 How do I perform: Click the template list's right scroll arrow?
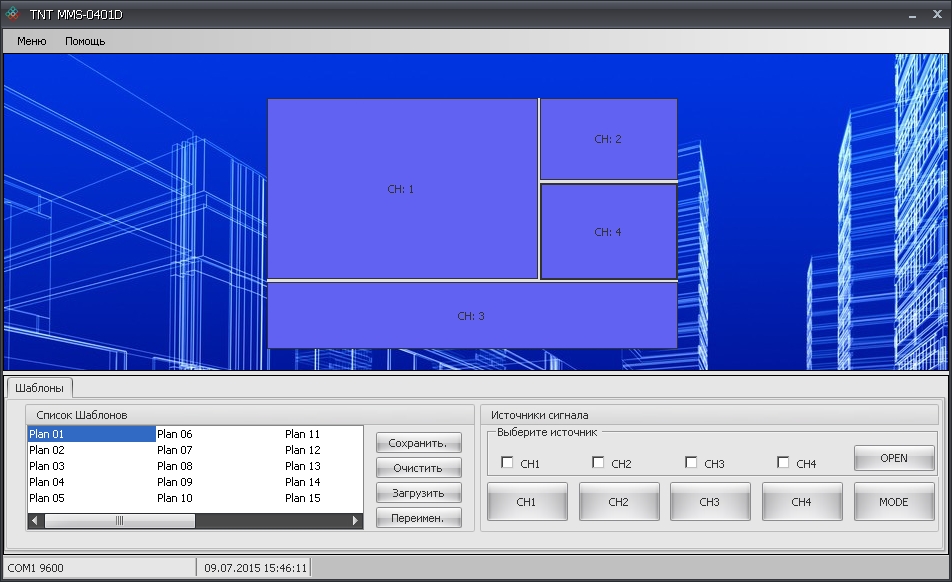pyautogui.click(x=355, y=521)
